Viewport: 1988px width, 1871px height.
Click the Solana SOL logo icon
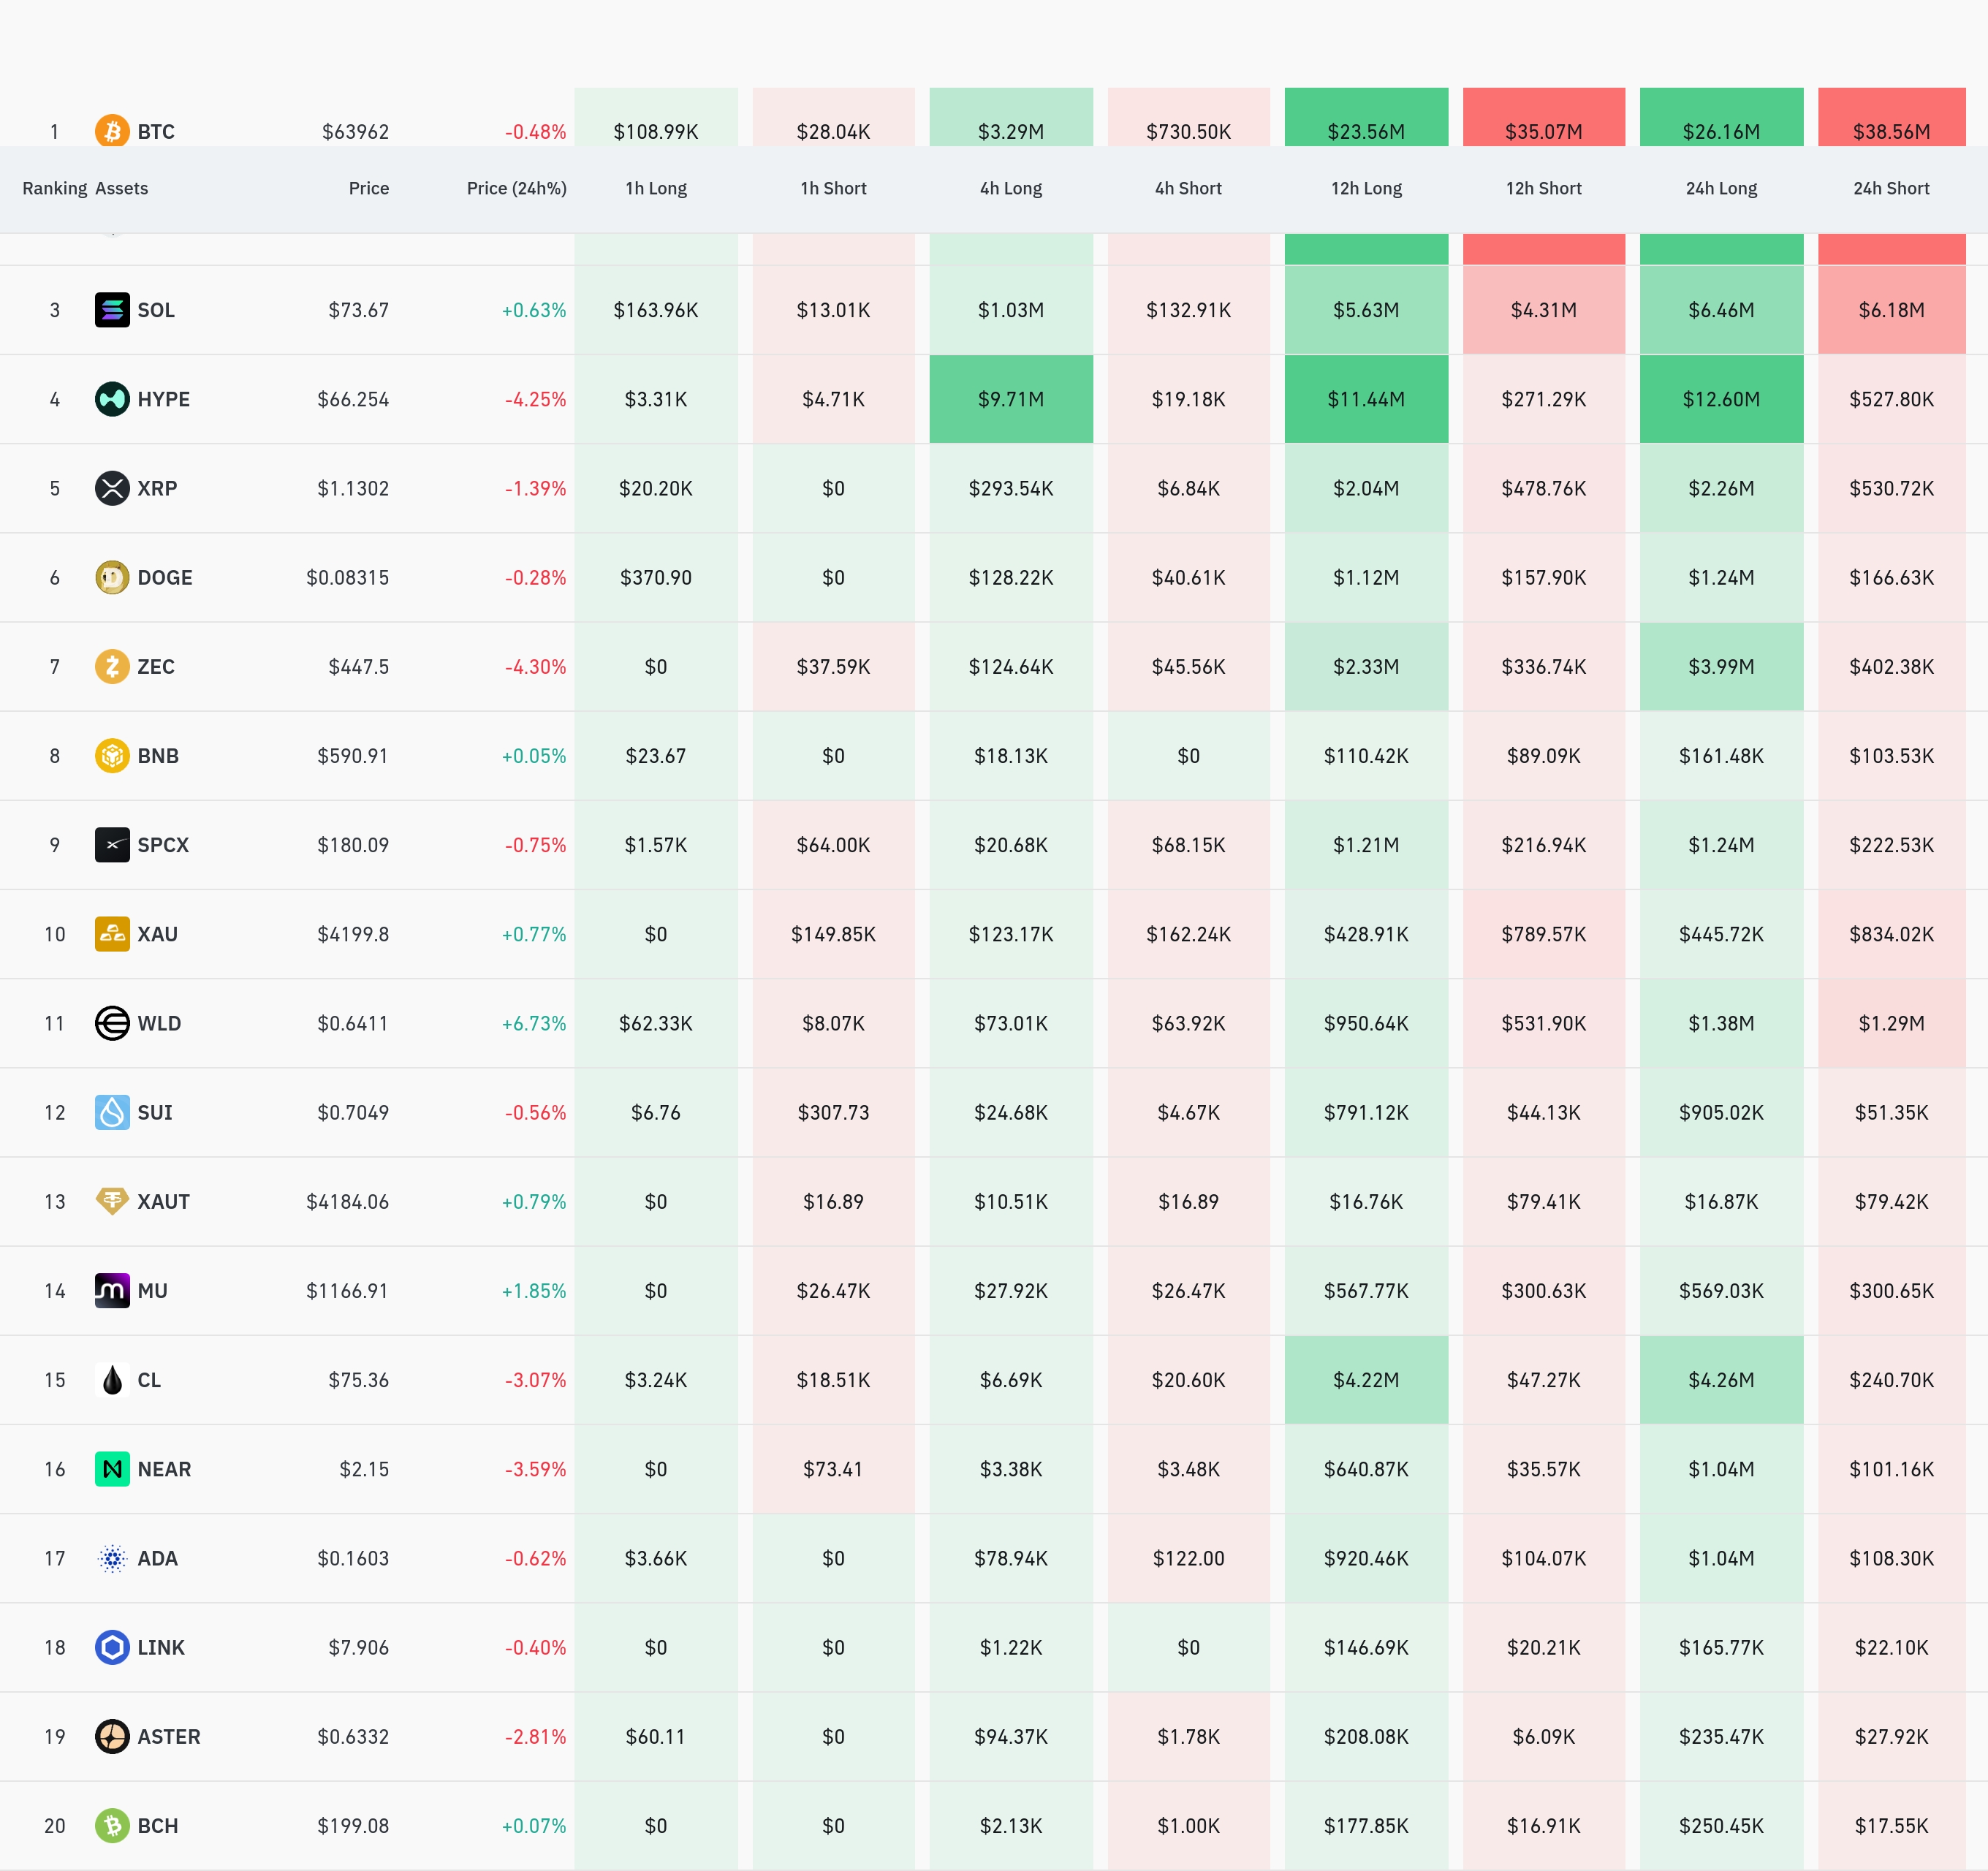click(x=112, y=310)
